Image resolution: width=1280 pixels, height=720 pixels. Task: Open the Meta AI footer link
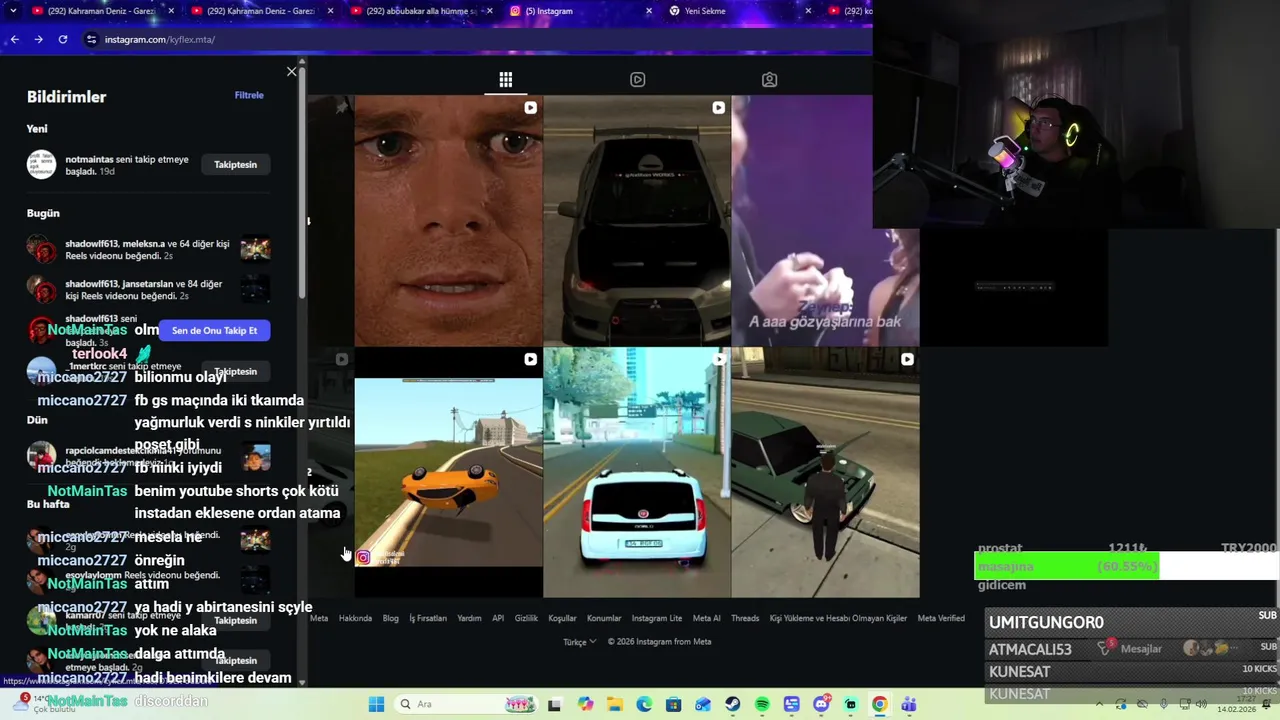(706, 618)
